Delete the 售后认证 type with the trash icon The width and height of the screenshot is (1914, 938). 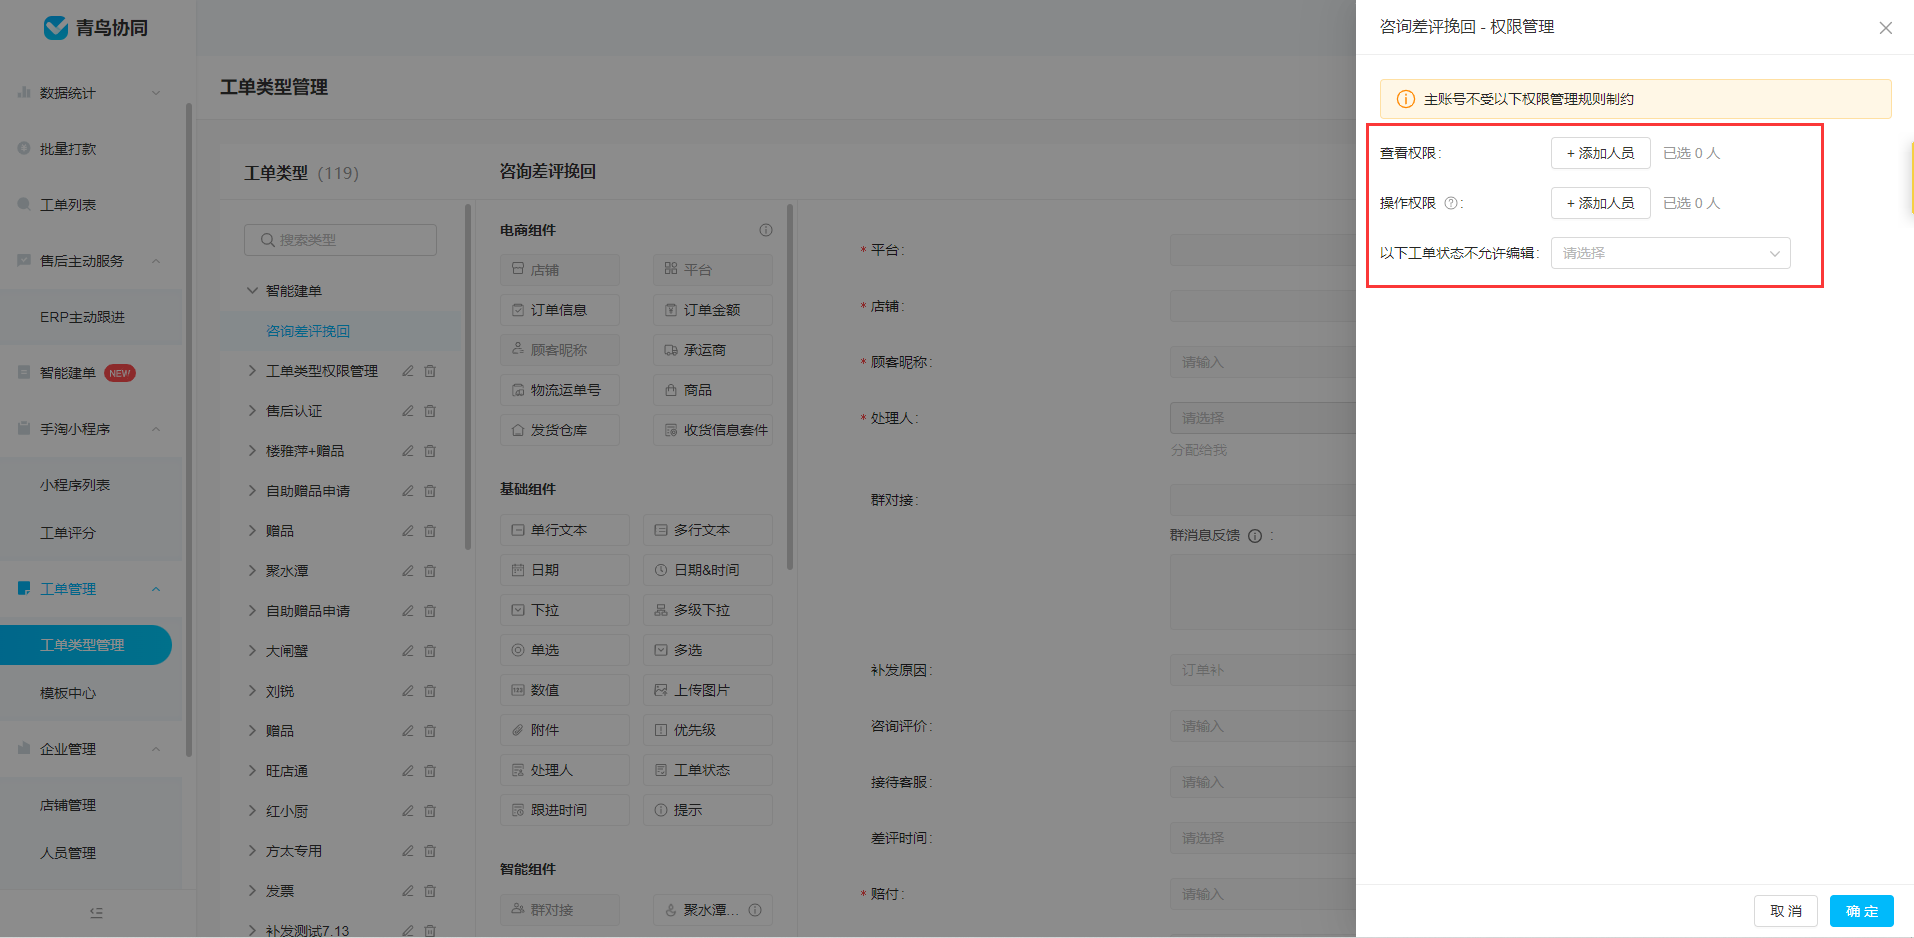pos(430,411)
